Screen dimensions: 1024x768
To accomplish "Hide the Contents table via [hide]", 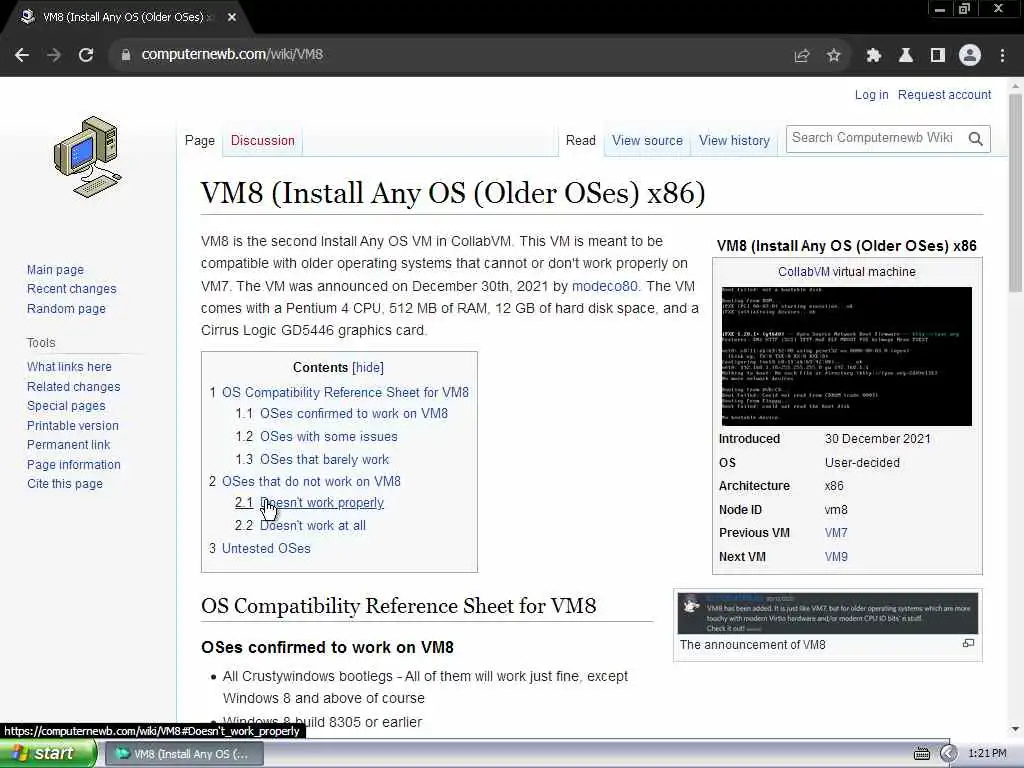I will 368,368.
